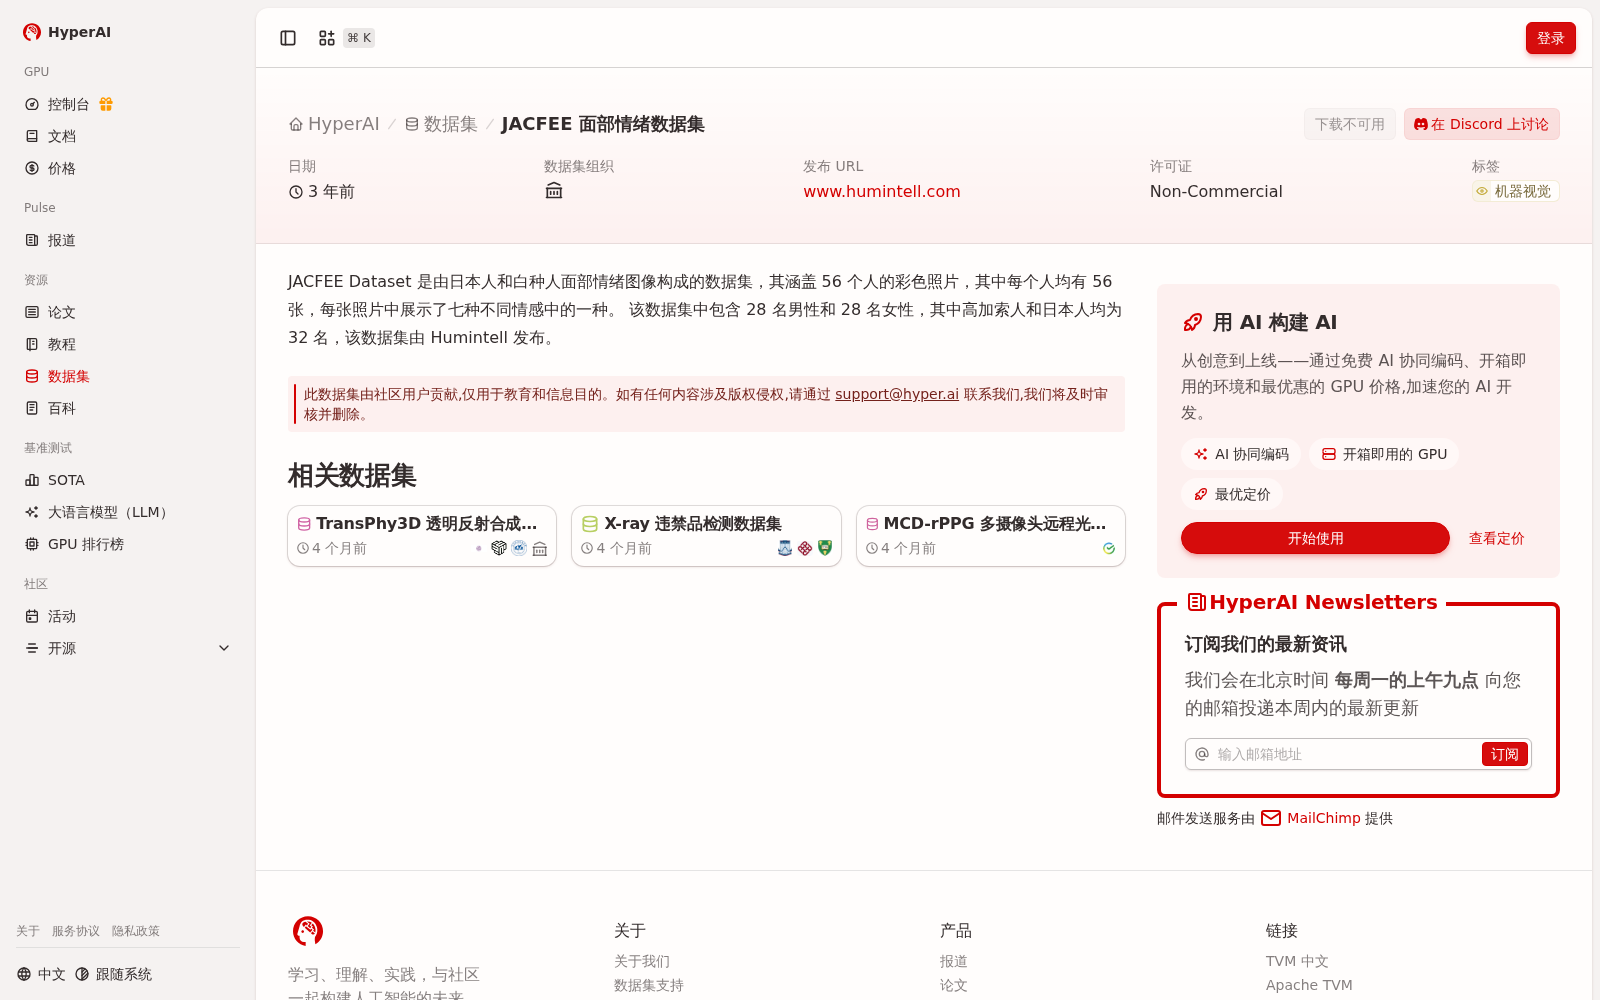Image resolution: width=1600 pixels, height=1000 pixels.
Task: Open the X-ray 违禁品检测数据集 card
Action: 706,536
